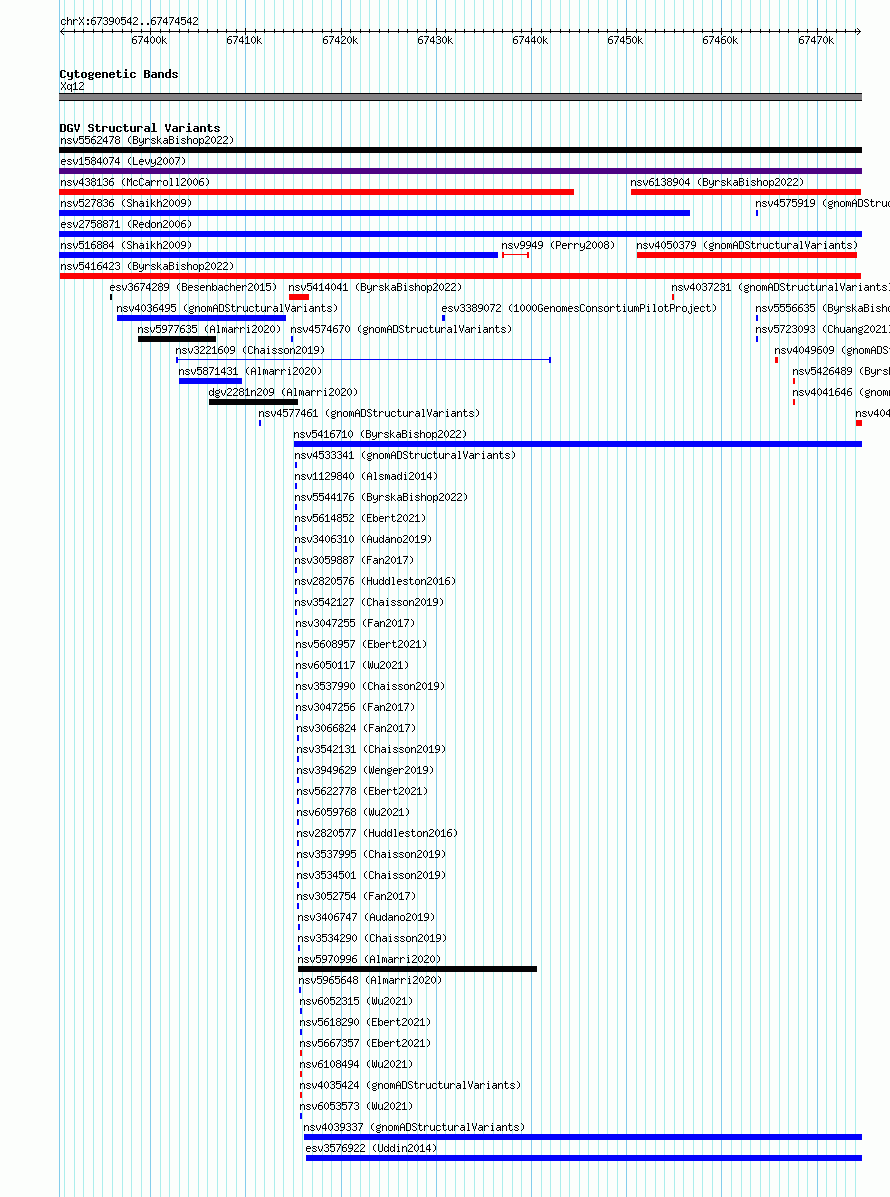Click the nsv5970996 (Almarri2020) label

[x=369, y=959]
